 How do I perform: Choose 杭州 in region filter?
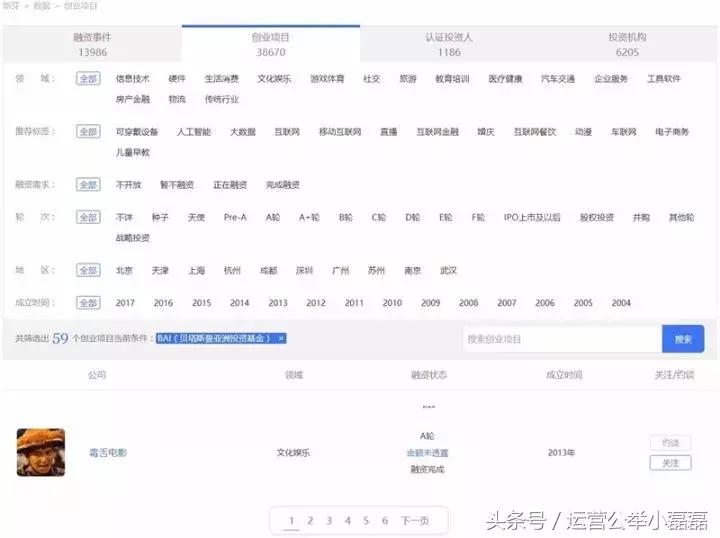click(232, 270)
